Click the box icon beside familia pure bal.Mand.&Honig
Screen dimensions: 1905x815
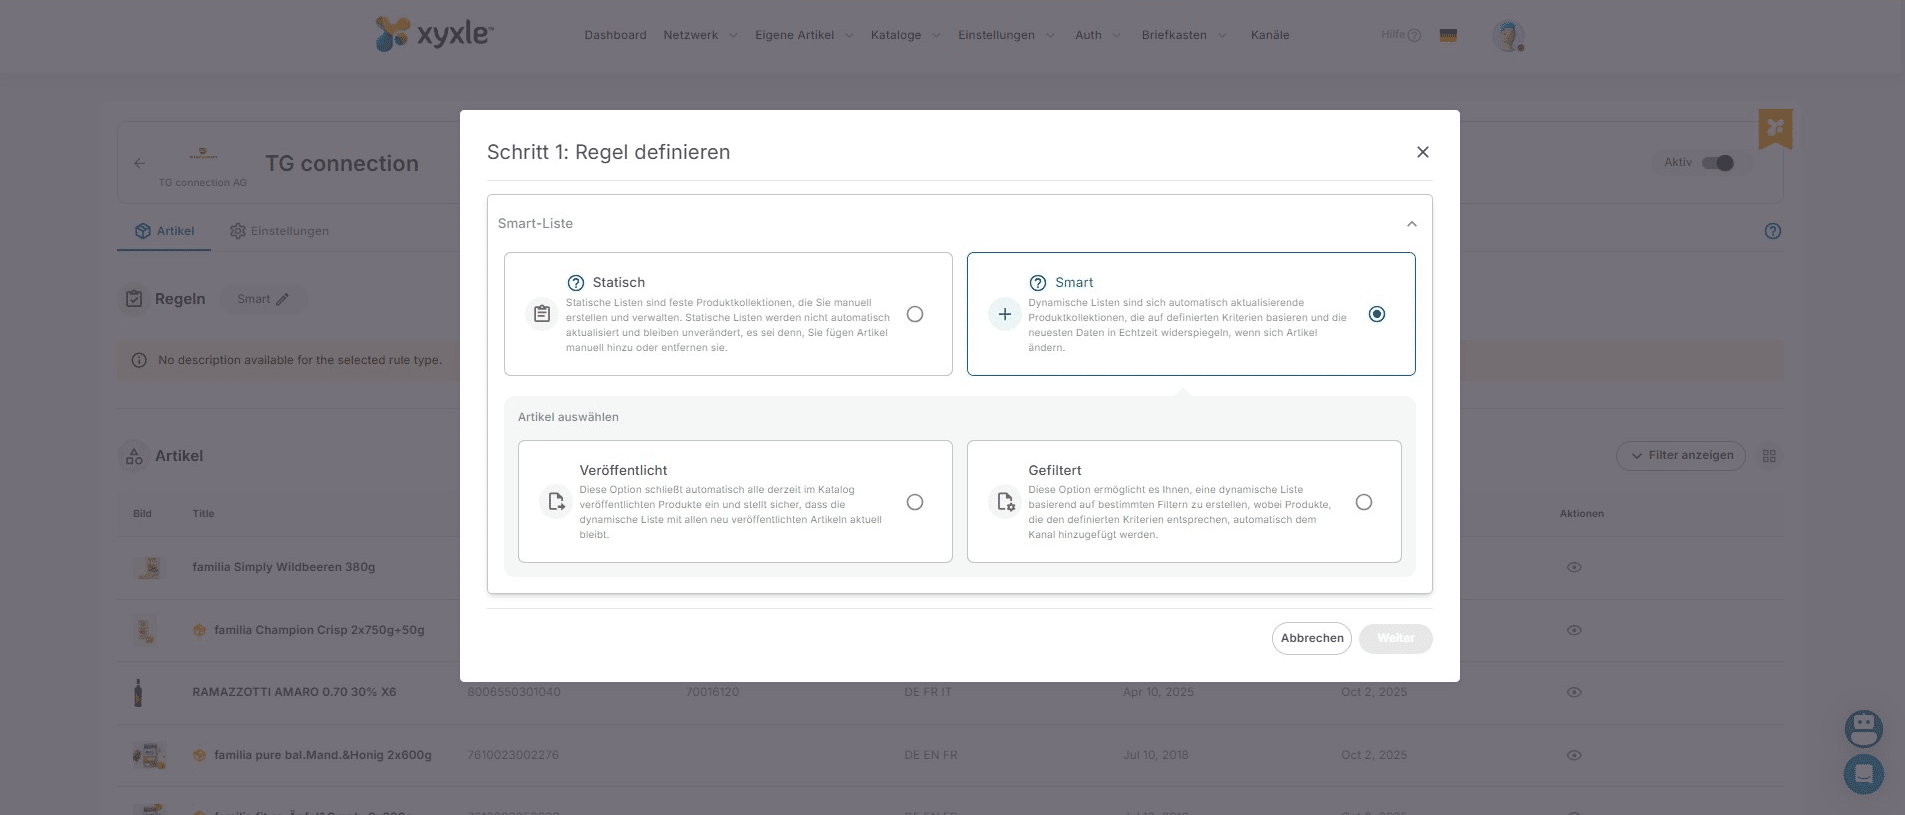(x=200, y=755)
